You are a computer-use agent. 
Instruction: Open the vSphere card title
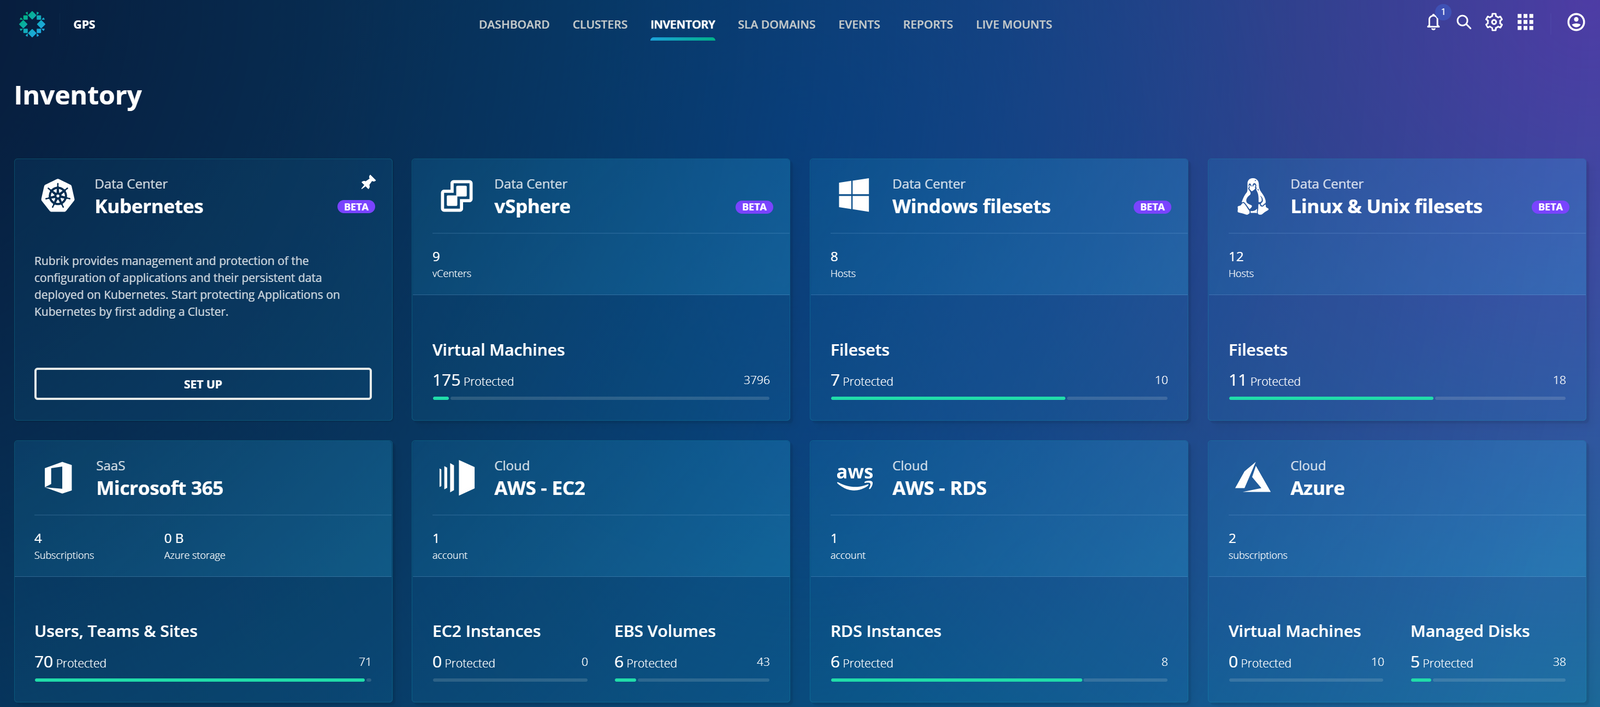click(x=532, y=207)
